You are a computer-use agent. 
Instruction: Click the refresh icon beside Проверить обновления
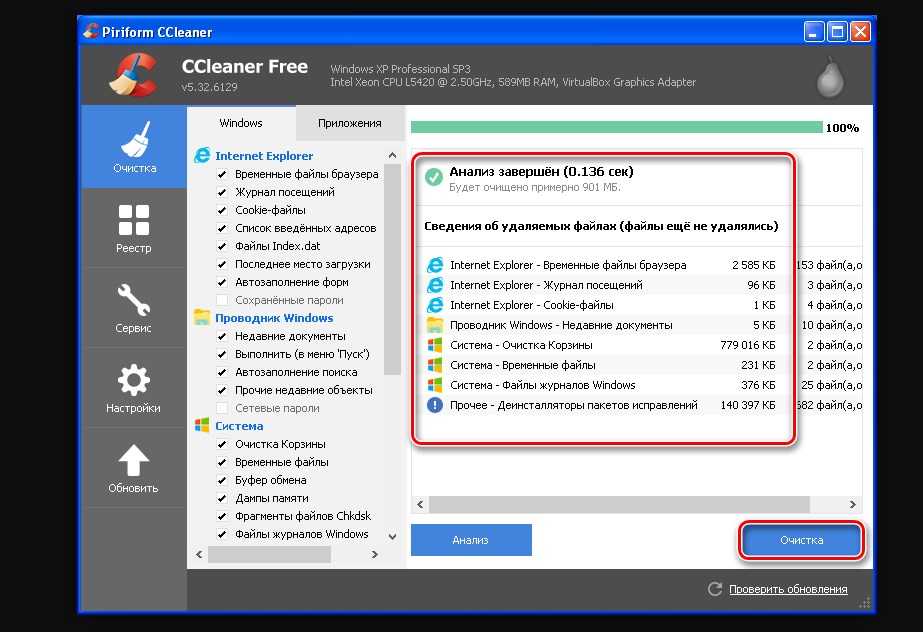pos(714,589)
